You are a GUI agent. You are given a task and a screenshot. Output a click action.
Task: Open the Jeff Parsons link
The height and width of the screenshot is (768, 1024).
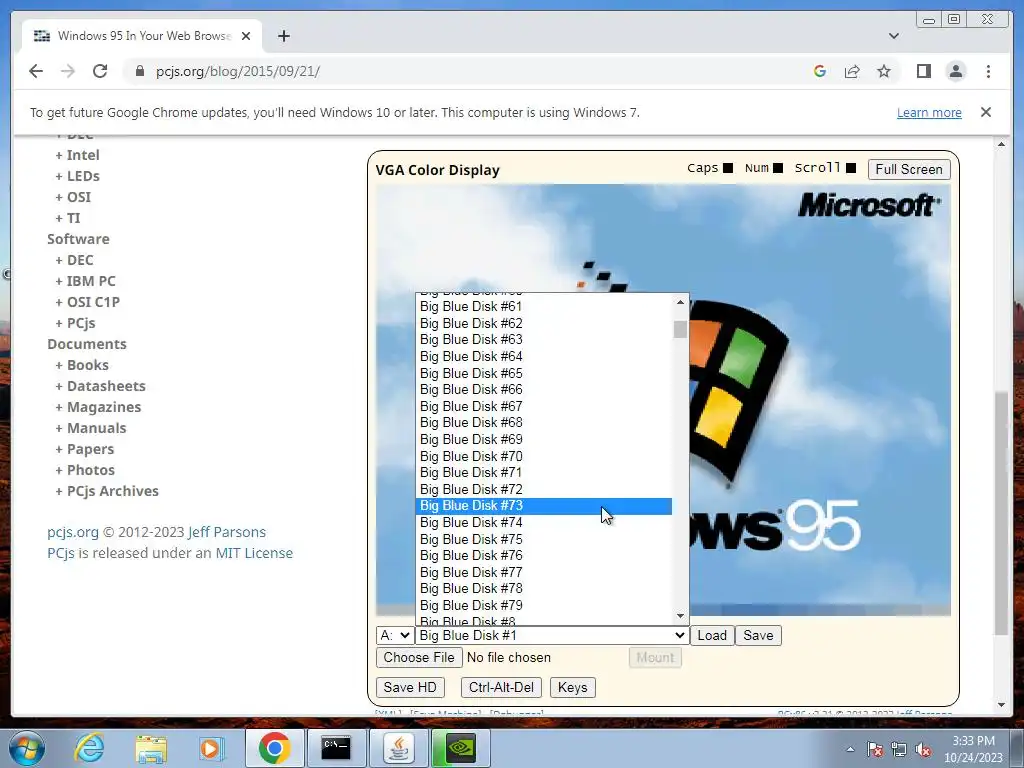coord(227,532)
